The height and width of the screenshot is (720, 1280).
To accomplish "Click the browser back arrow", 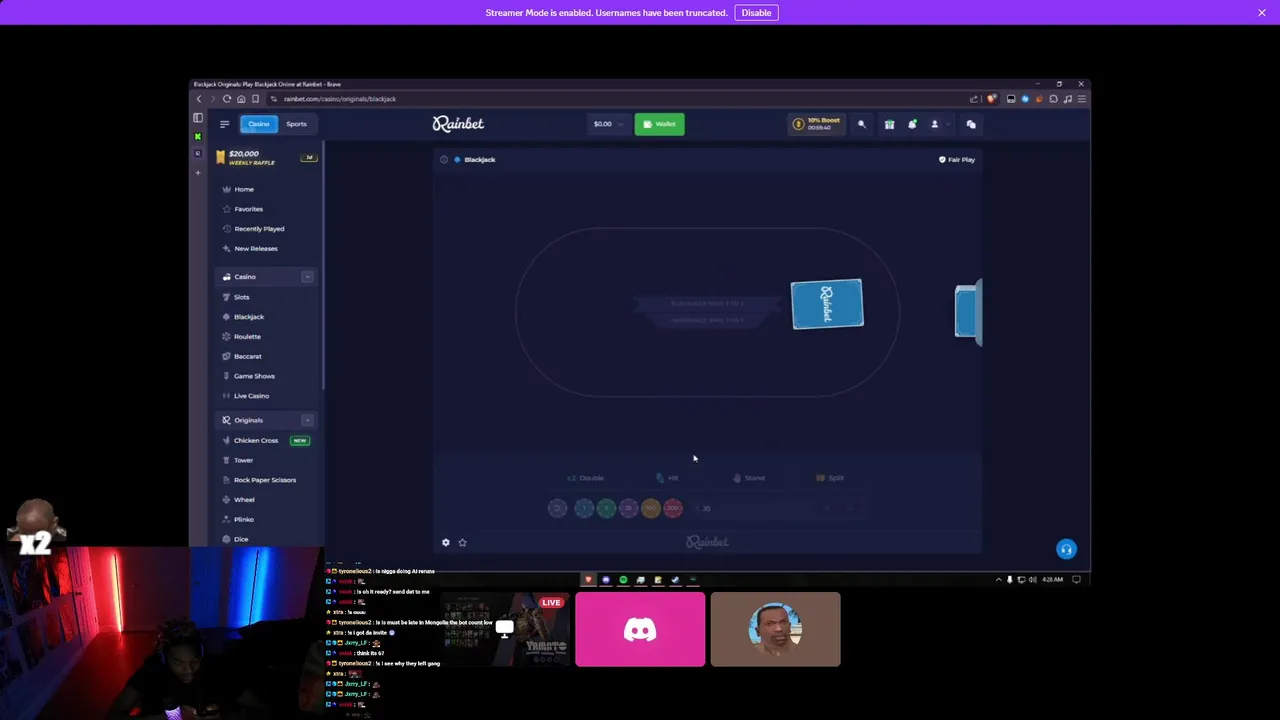I will coord(199,99).
